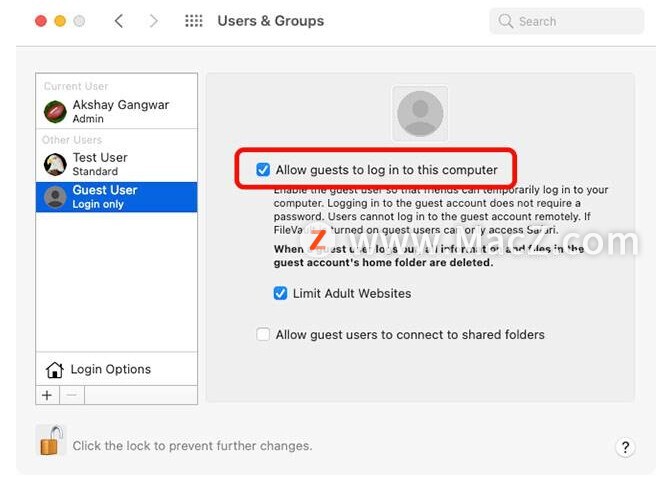This screenshot has height=480, width=658.
Task: Toggle the Limit Adult Websites checkbox
Action: pos(280,293)
